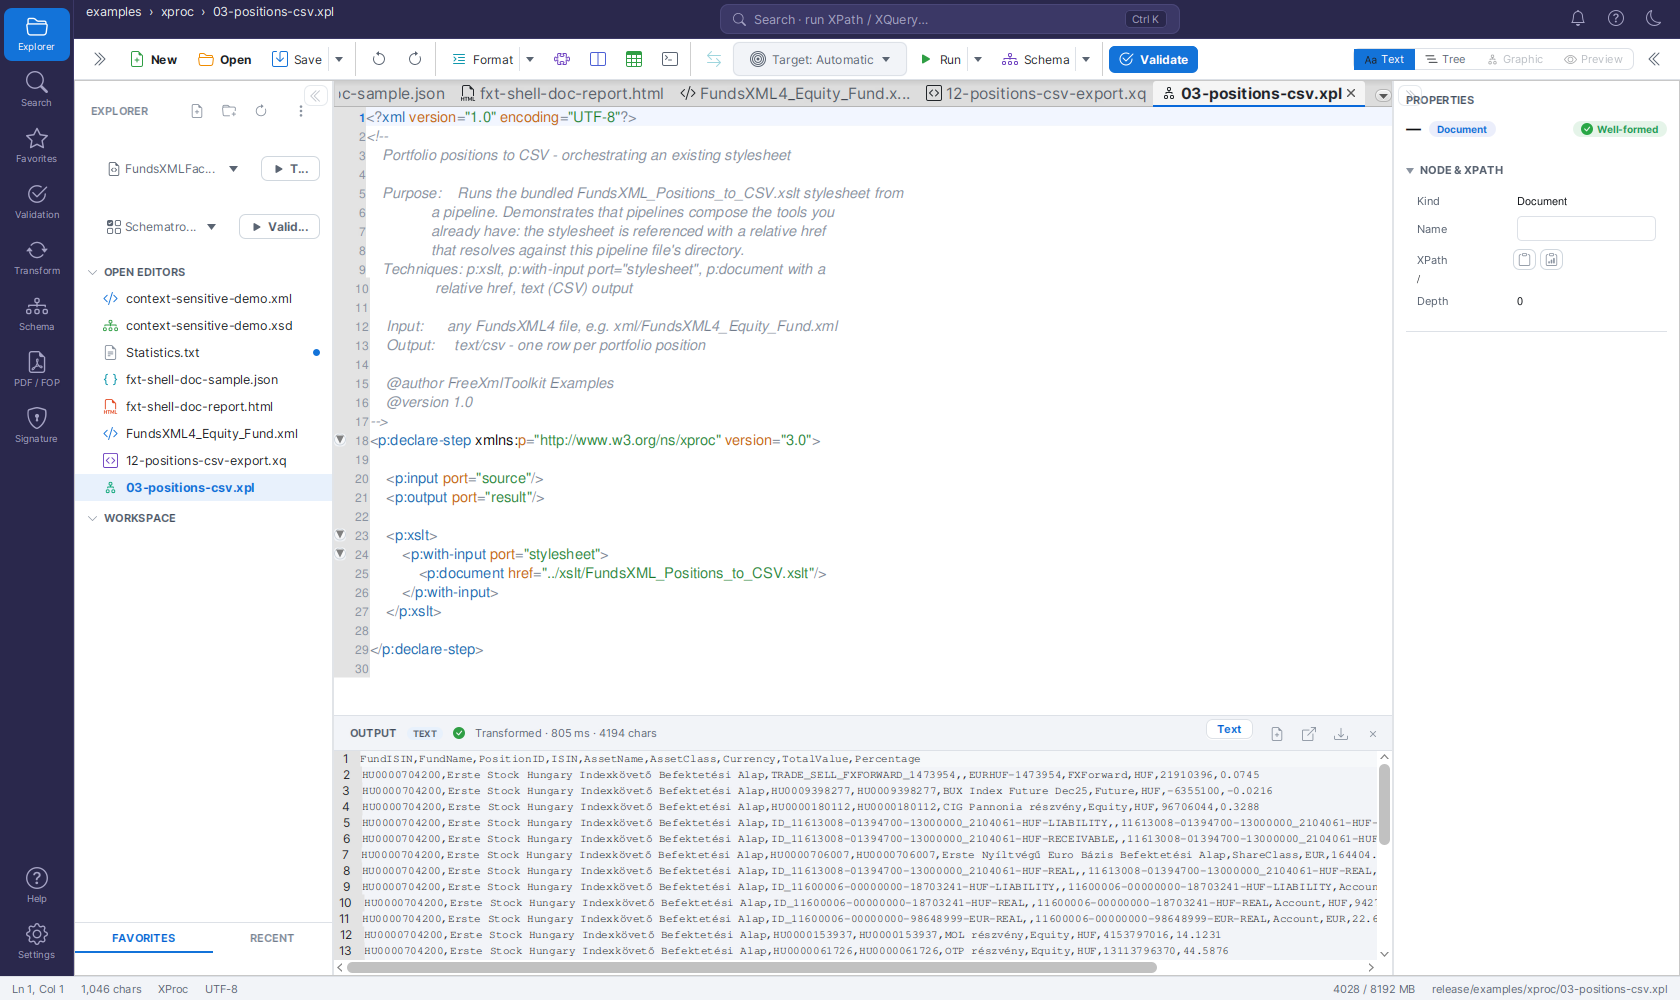Click the New button
Viewport: 1680px width, 1000px height.
153,59
